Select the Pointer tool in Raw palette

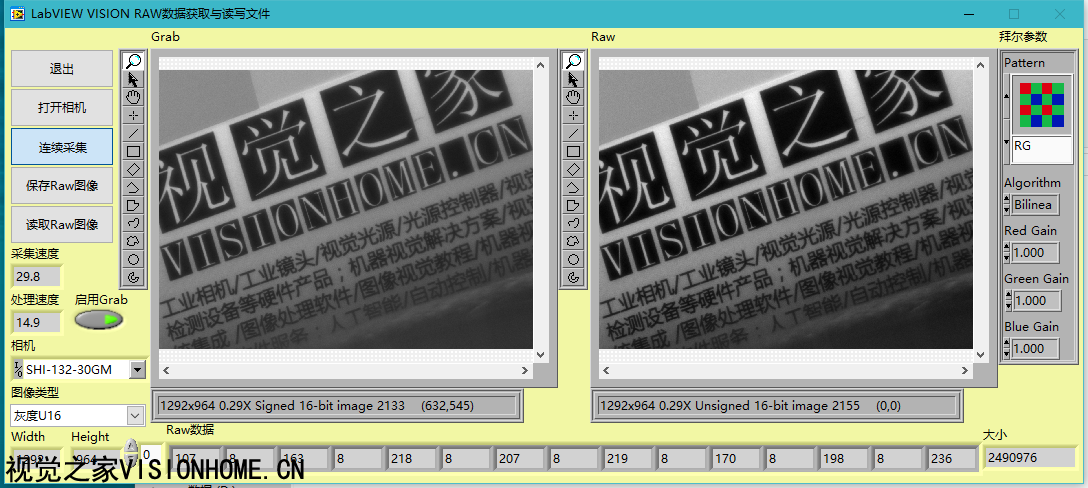pyautogui.click(x=573, y=79)
